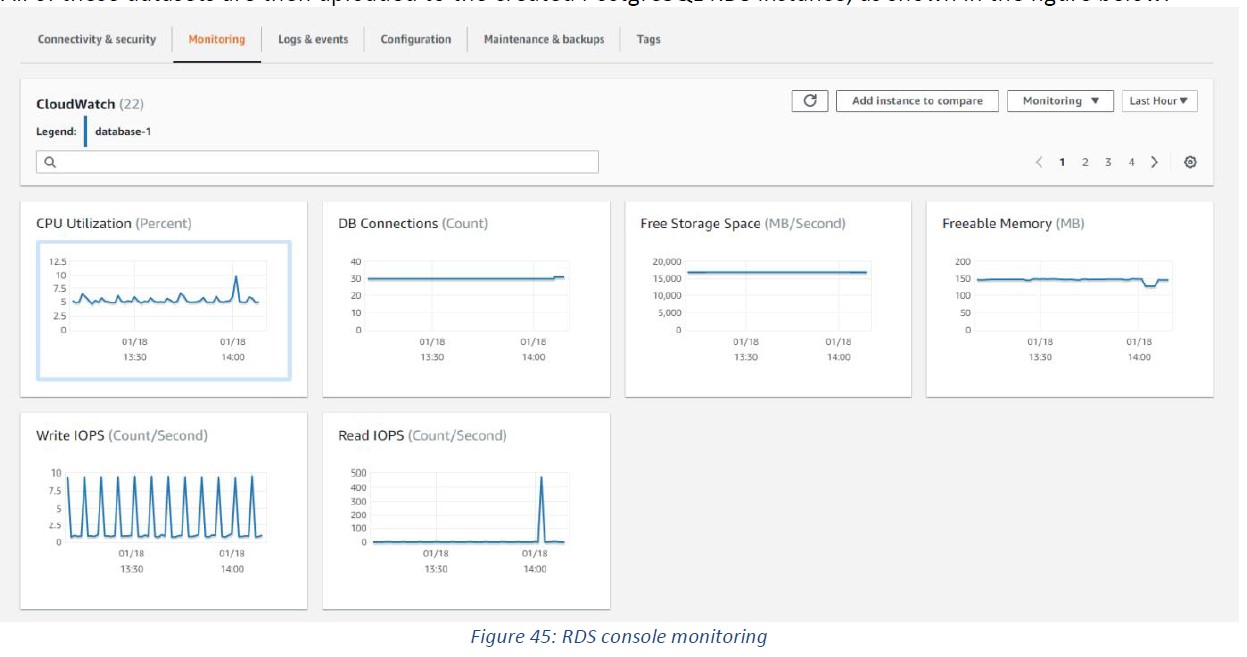Switch to Connectivity & security tab
The height and width of the screenshot is (657, 1247).
point(97,40)
